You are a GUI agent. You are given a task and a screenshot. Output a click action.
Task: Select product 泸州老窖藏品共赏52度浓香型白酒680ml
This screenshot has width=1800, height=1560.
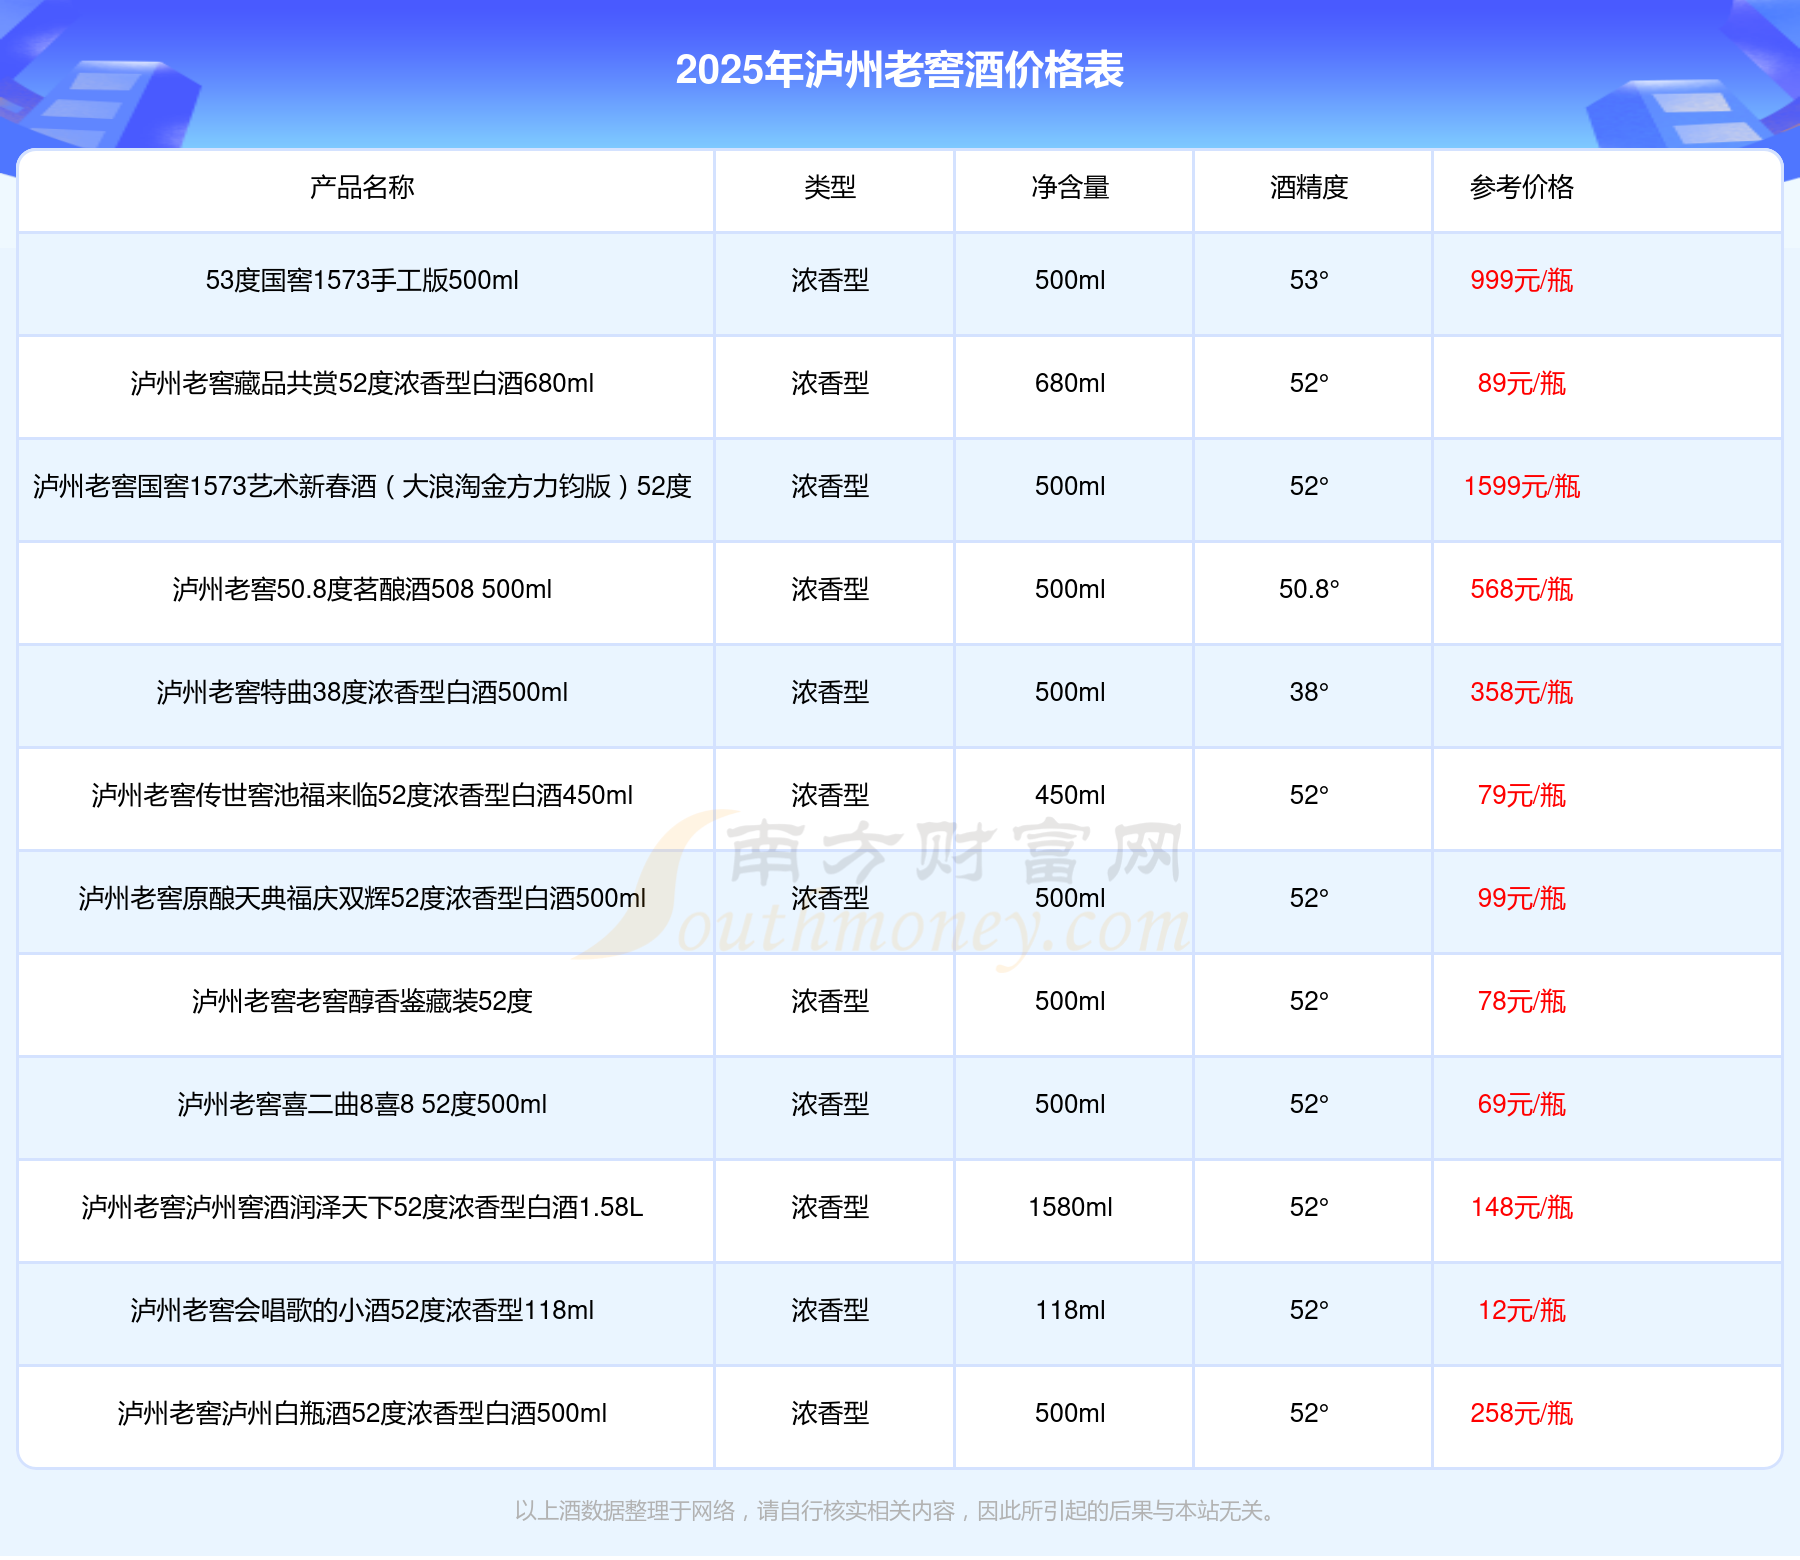click(x=362, y=383)
